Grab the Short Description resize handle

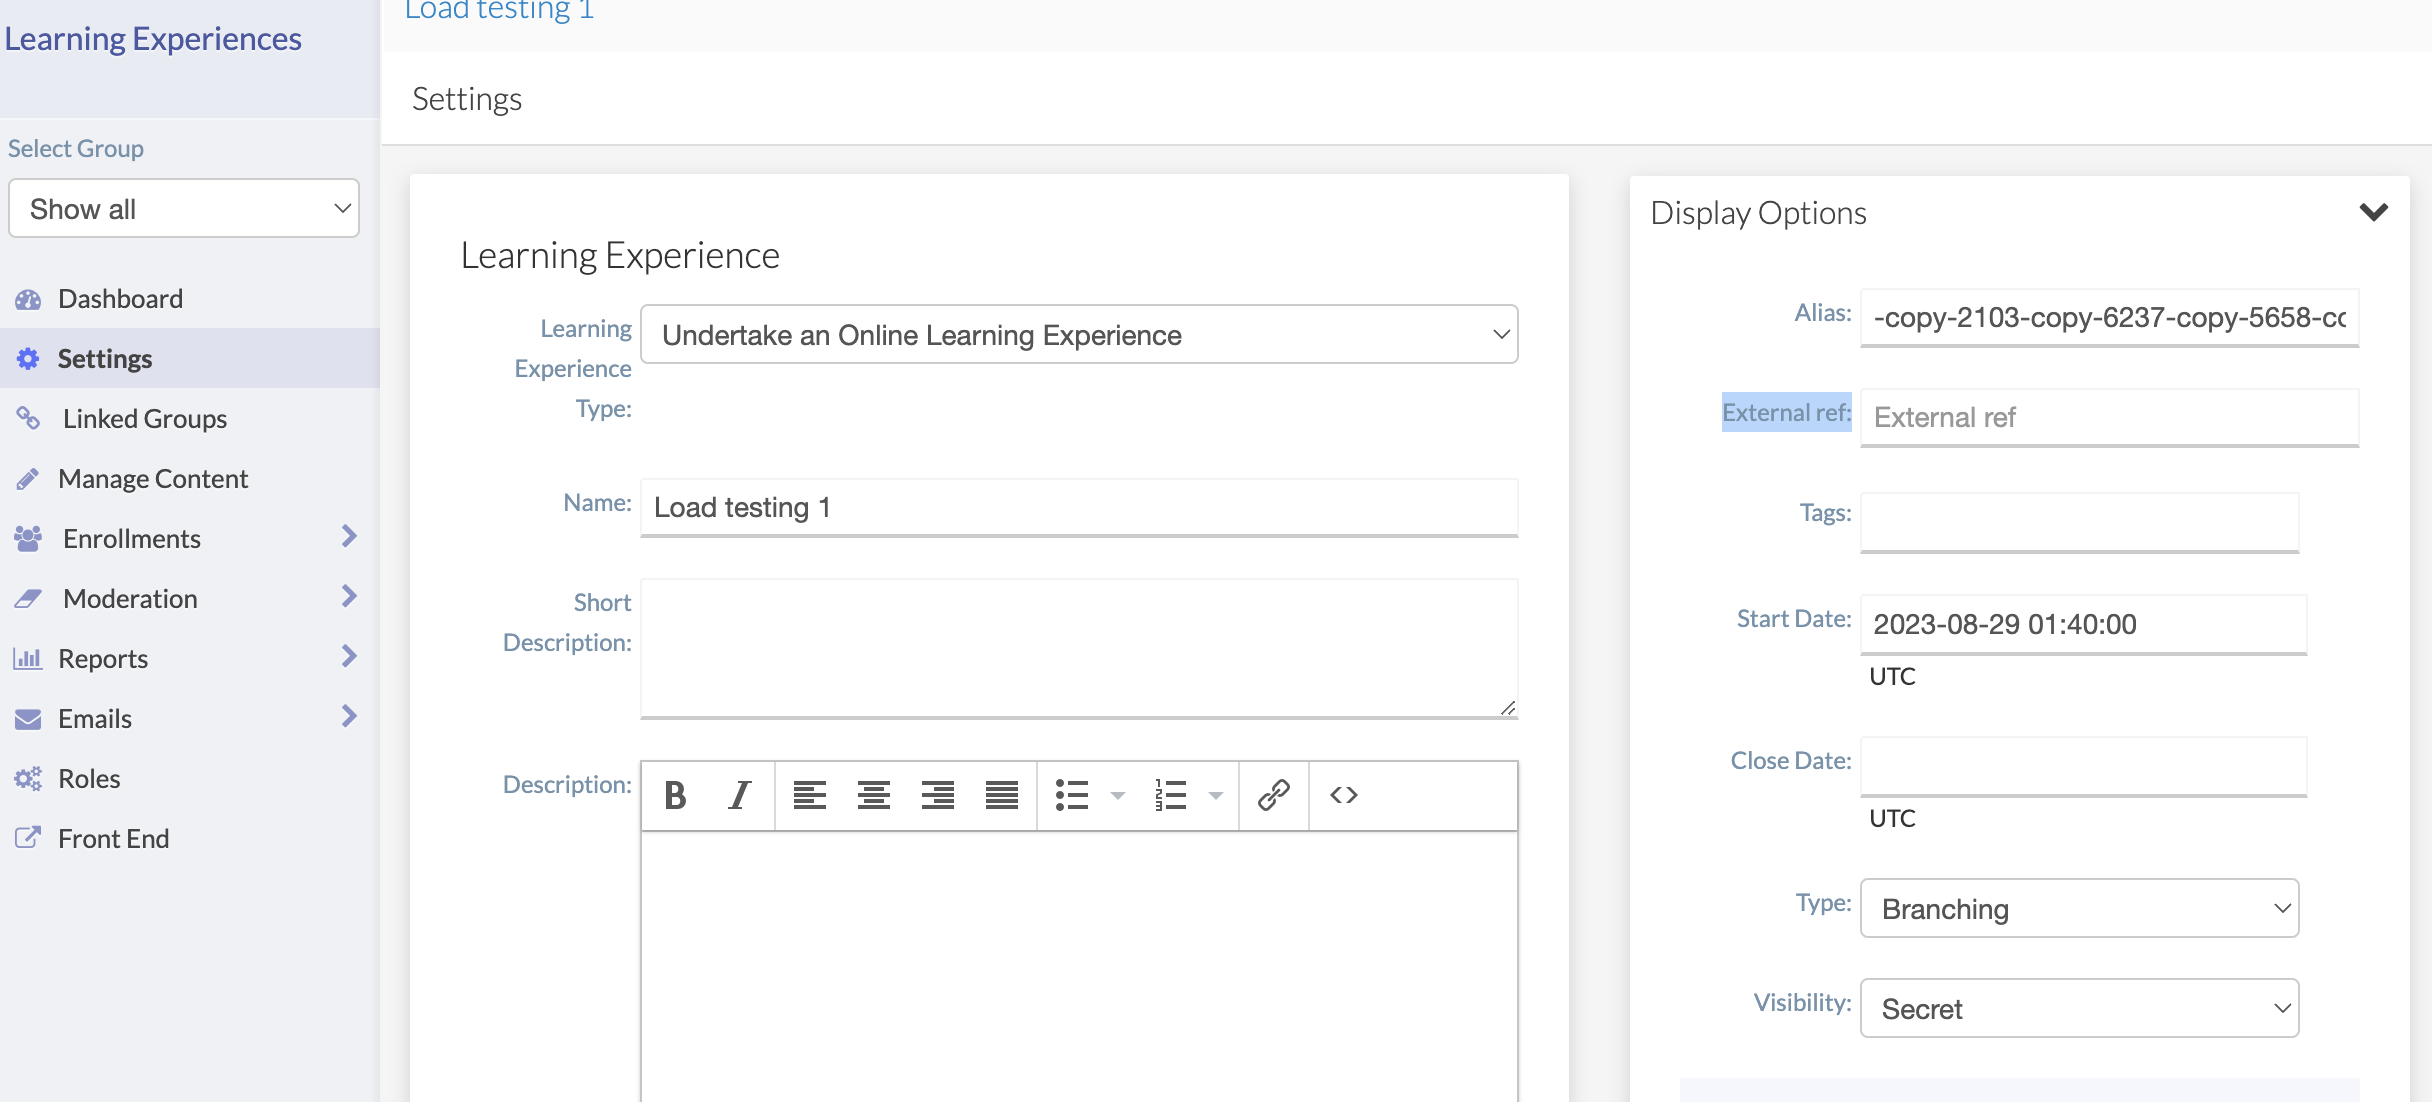click(x=1508, y=708)
